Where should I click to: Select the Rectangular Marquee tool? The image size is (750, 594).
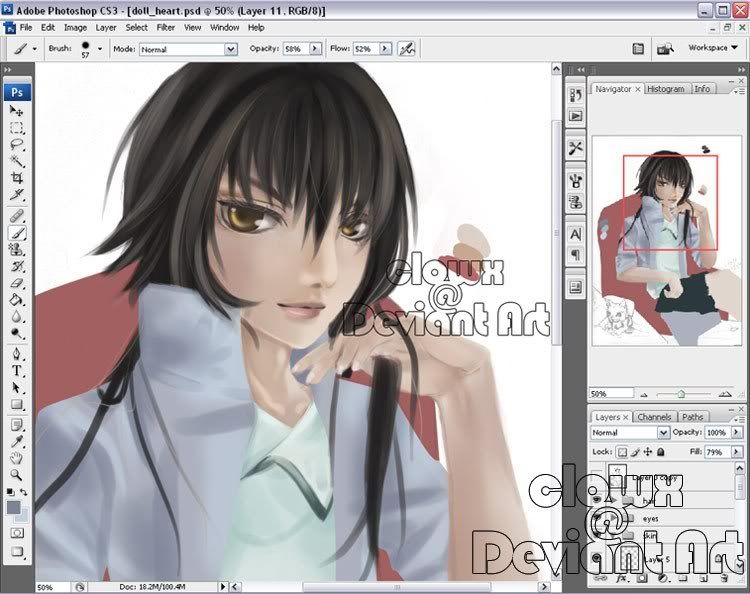pyautogui.click(x=17, y=128)
